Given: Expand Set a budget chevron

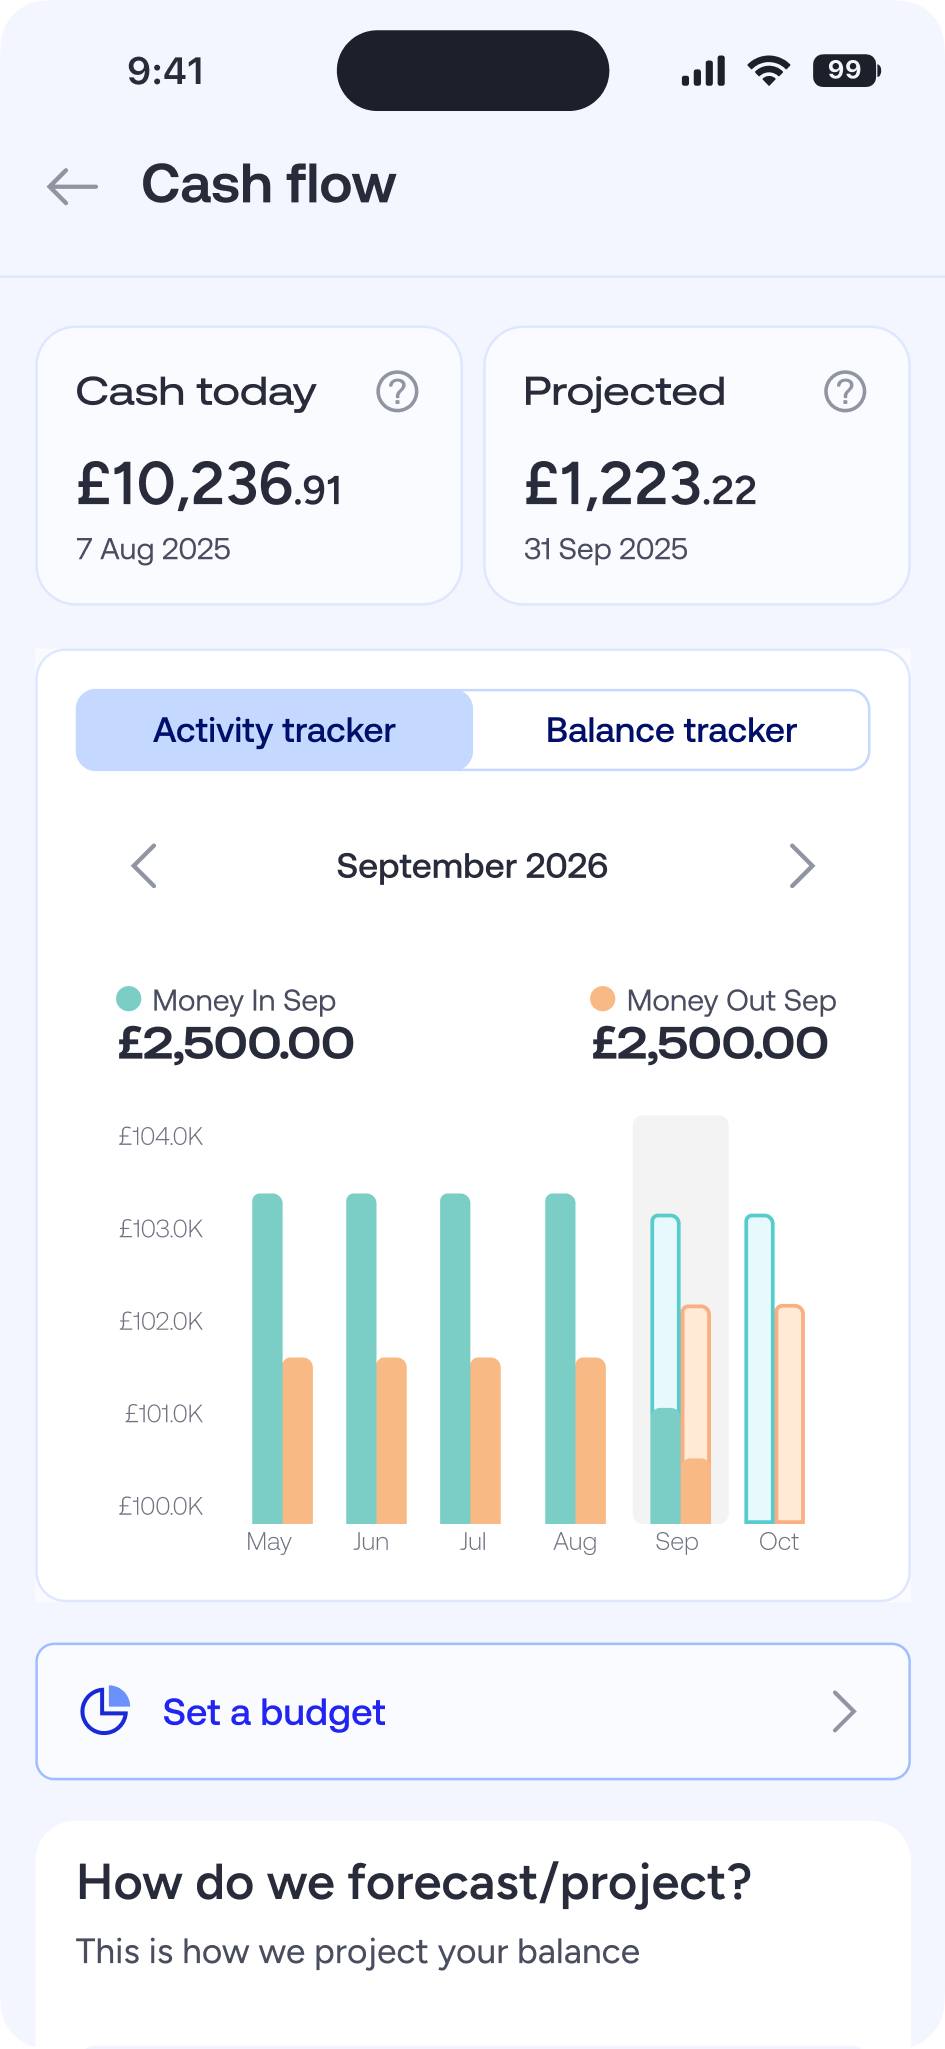Looking at the screenshot, I should 844,1711.
